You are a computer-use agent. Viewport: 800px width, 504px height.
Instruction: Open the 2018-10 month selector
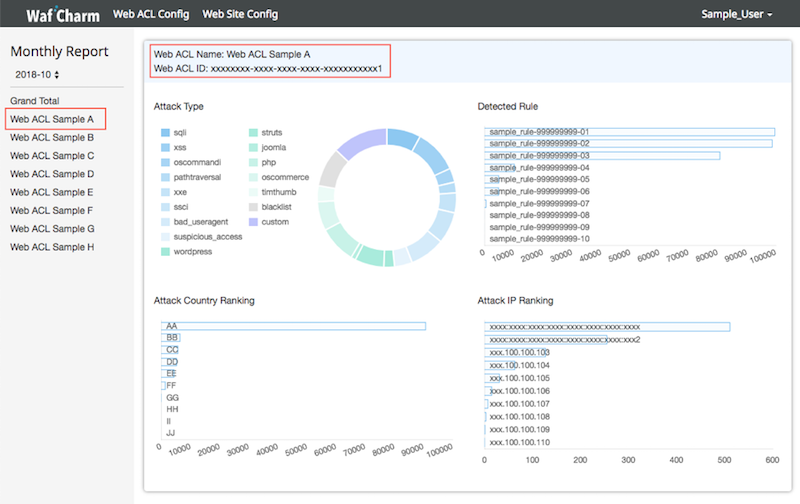[x=37, y=74]
